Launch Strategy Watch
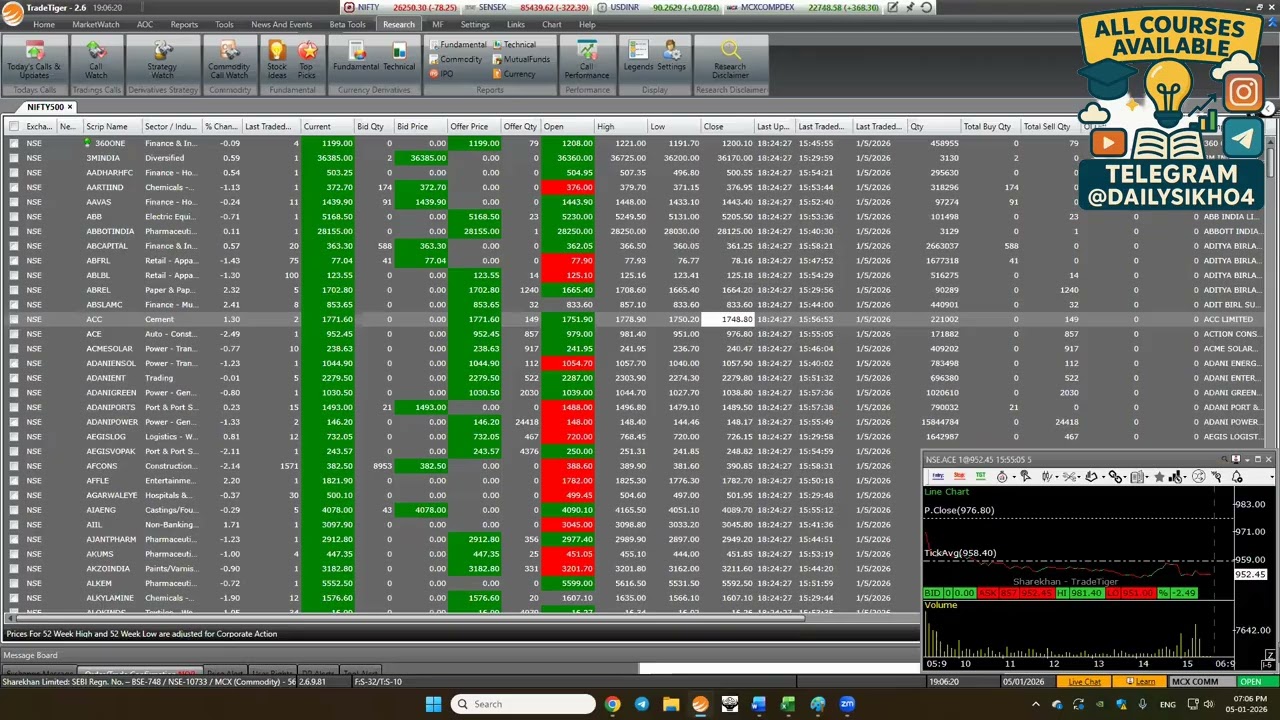Screen dimensions: 1280x720 pos(162,59)
